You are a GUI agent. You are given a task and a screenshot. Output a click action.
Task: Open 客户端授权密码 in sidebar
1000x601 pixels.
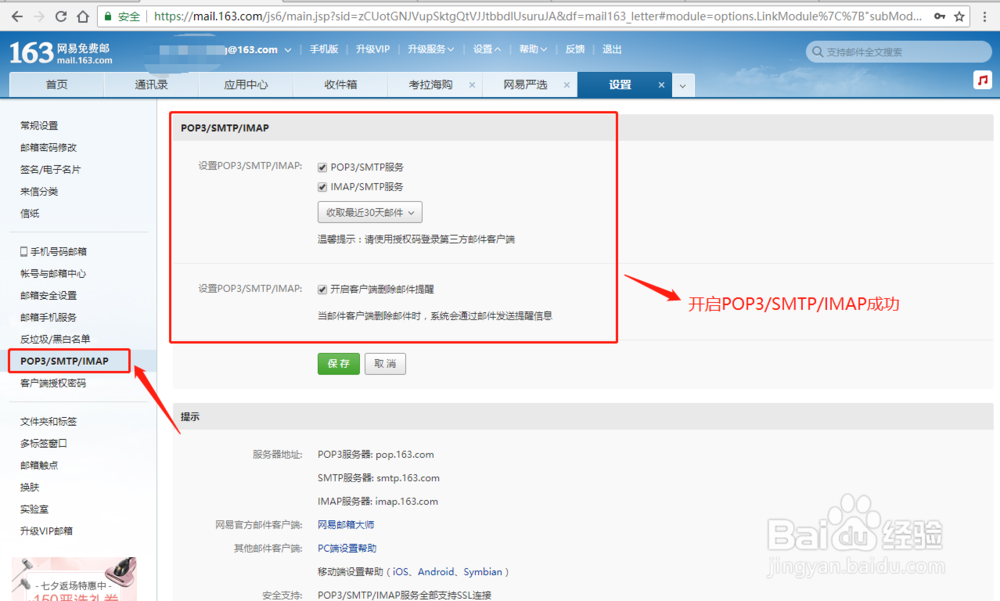[53, 383]
